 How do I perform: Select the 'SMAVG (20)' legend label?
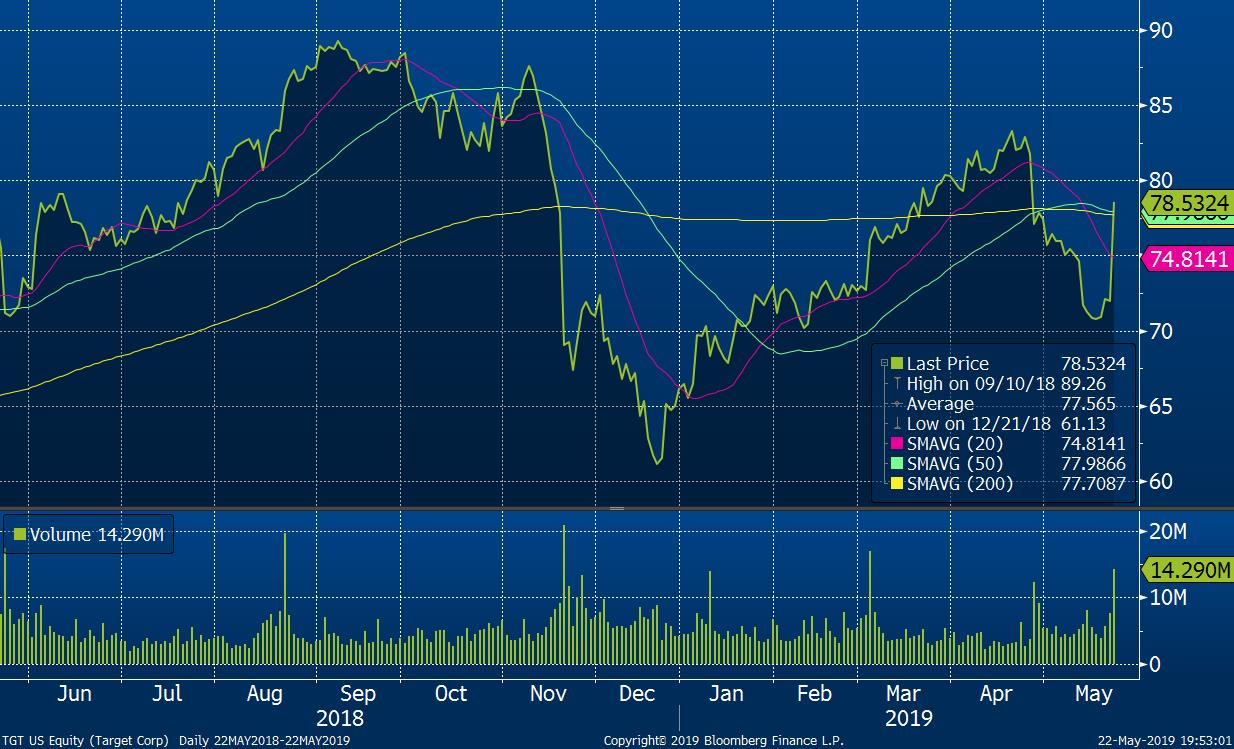(954, 444)
